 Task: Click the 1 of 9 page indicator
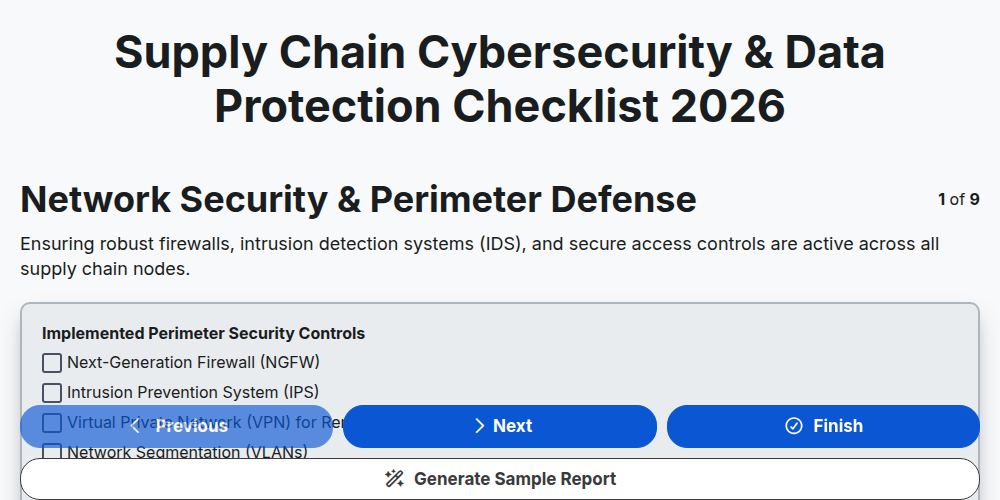tap(959, 200)
